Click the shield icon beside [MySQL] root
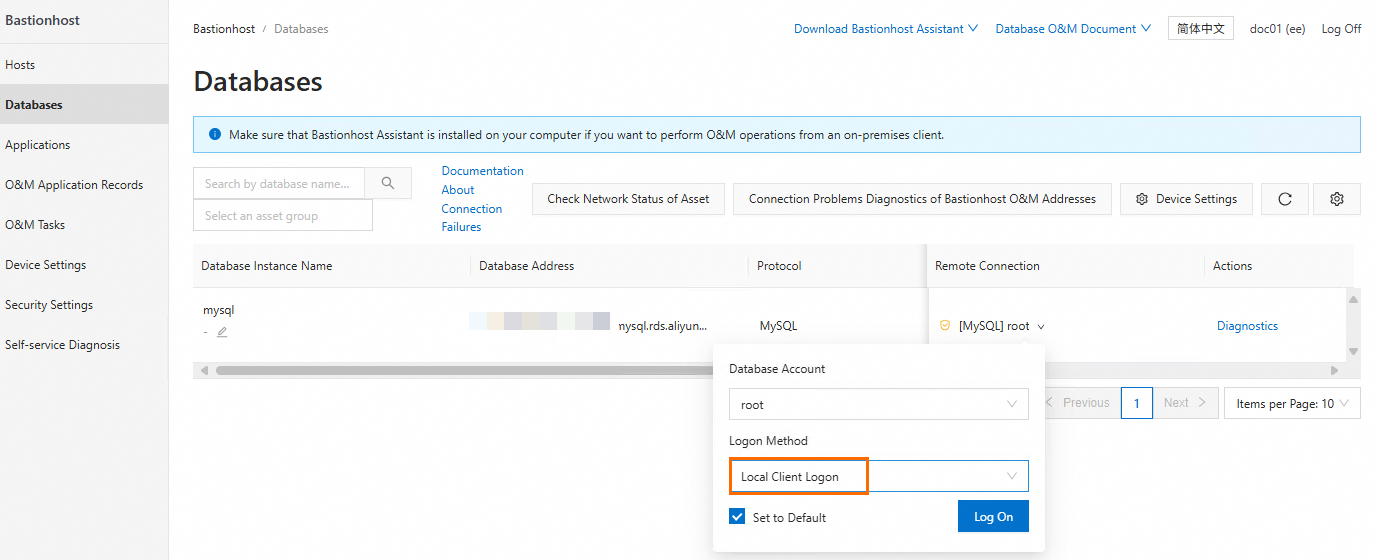Viewport: 1376px width, 560px height. pyautogui.click(x=945, y=326)
